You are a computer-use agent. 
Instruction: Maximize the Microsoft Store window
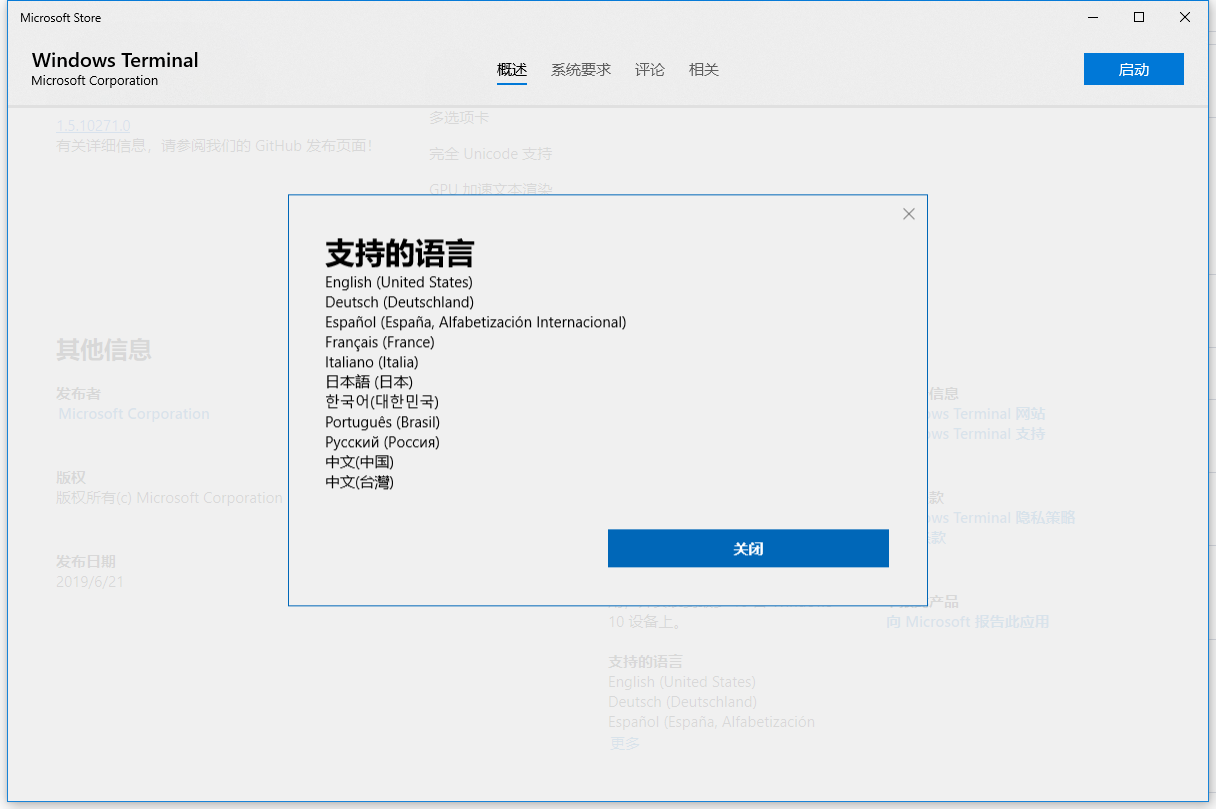pyautogui.click(x=1139, y=17)
